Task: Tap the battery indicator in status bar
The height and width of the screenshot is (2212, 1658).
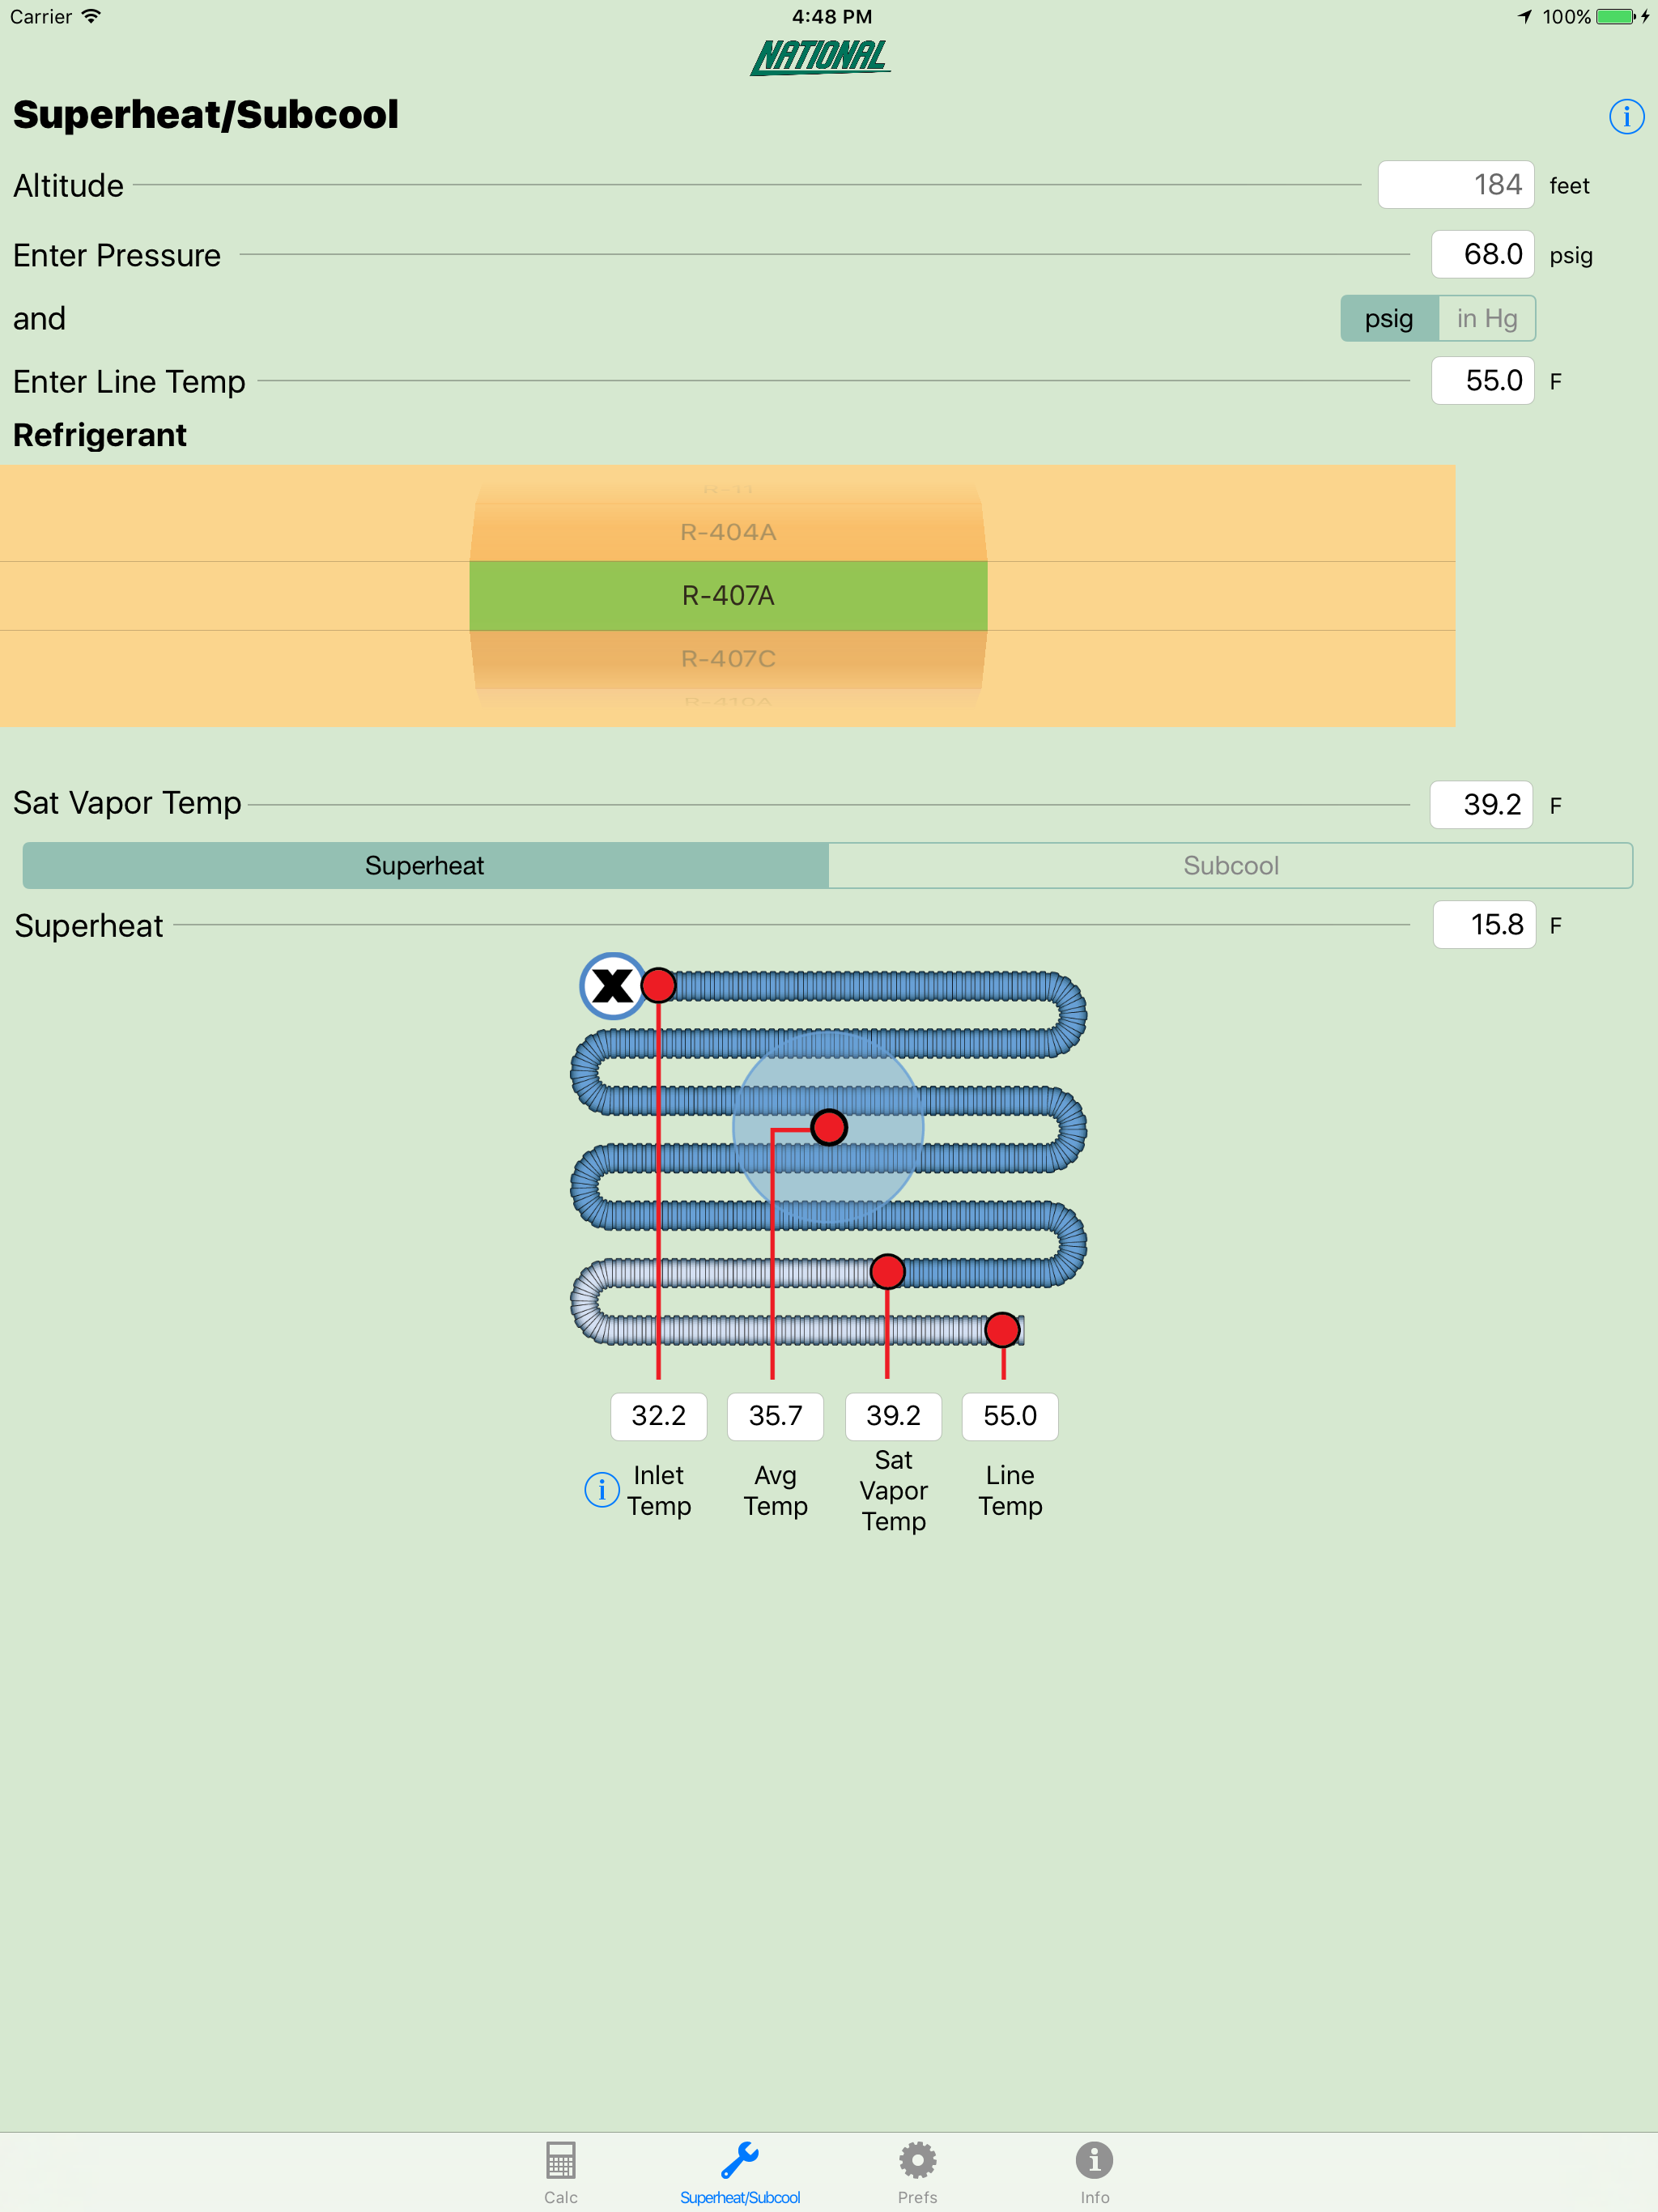Action: (x=1616, y=16)
